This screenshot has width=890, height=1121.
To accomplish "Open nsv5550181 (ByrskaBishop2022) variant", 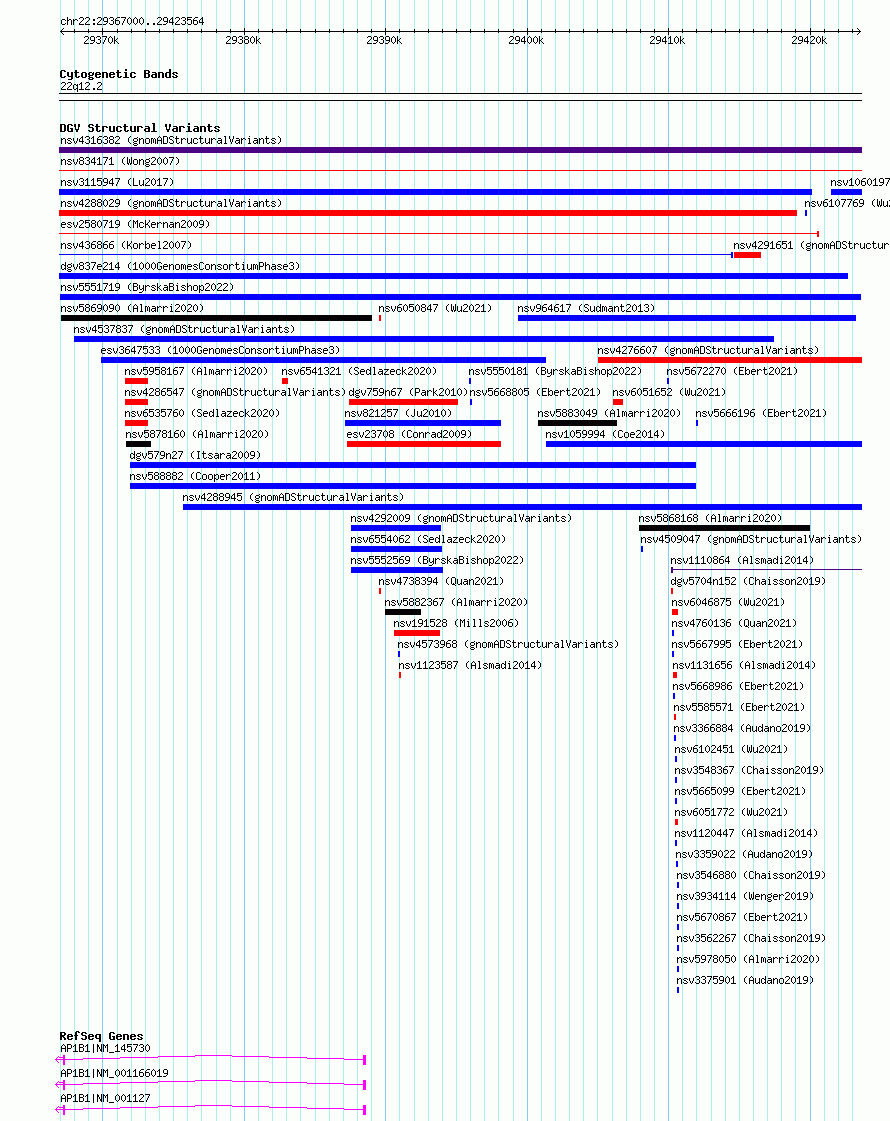I will 555,371.
